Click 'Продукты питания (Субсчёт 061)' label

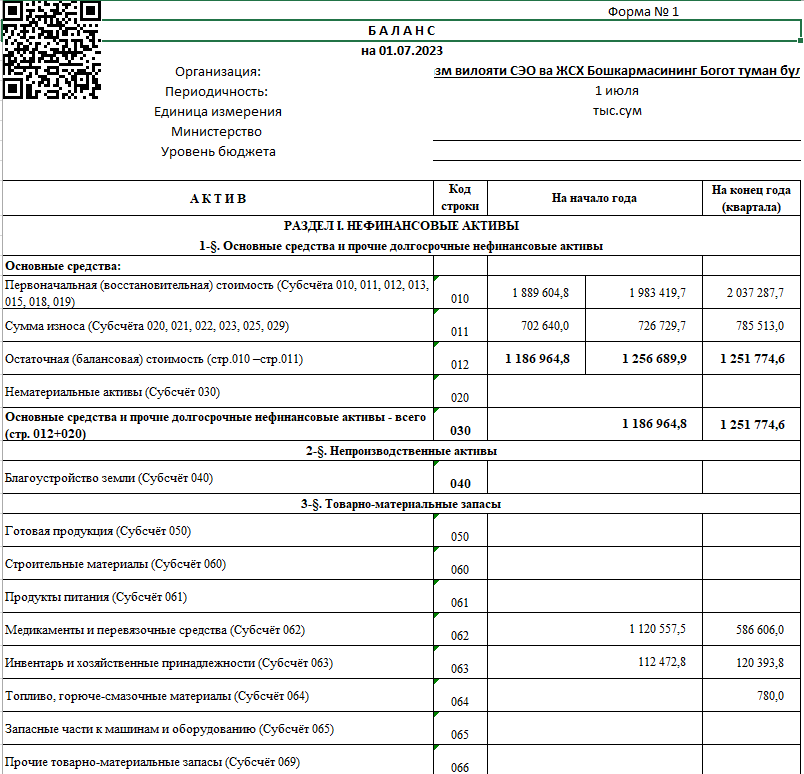[96, 598]
